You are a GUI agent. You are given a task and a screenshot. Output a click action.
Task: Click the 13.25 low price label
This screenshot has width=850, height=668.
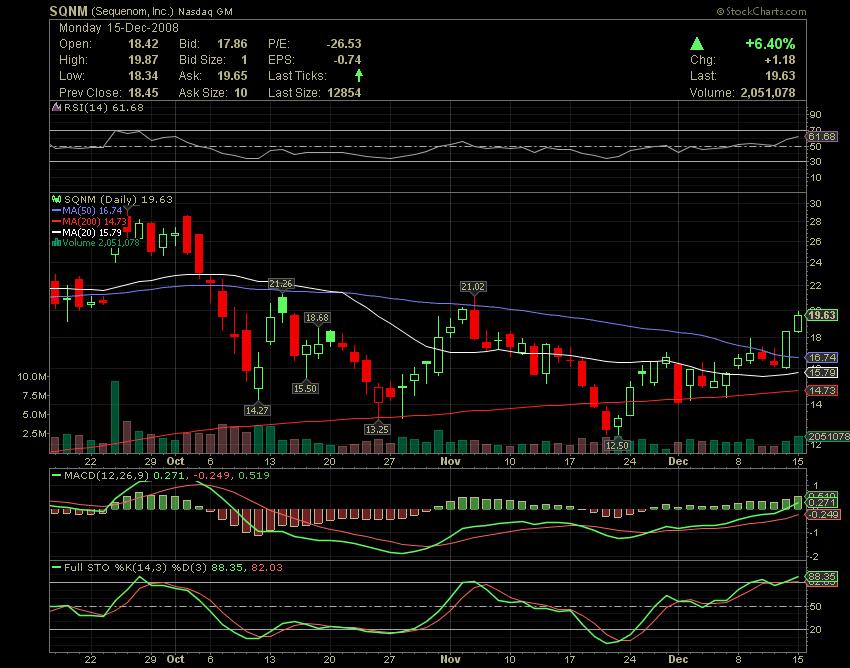point(377,429)
